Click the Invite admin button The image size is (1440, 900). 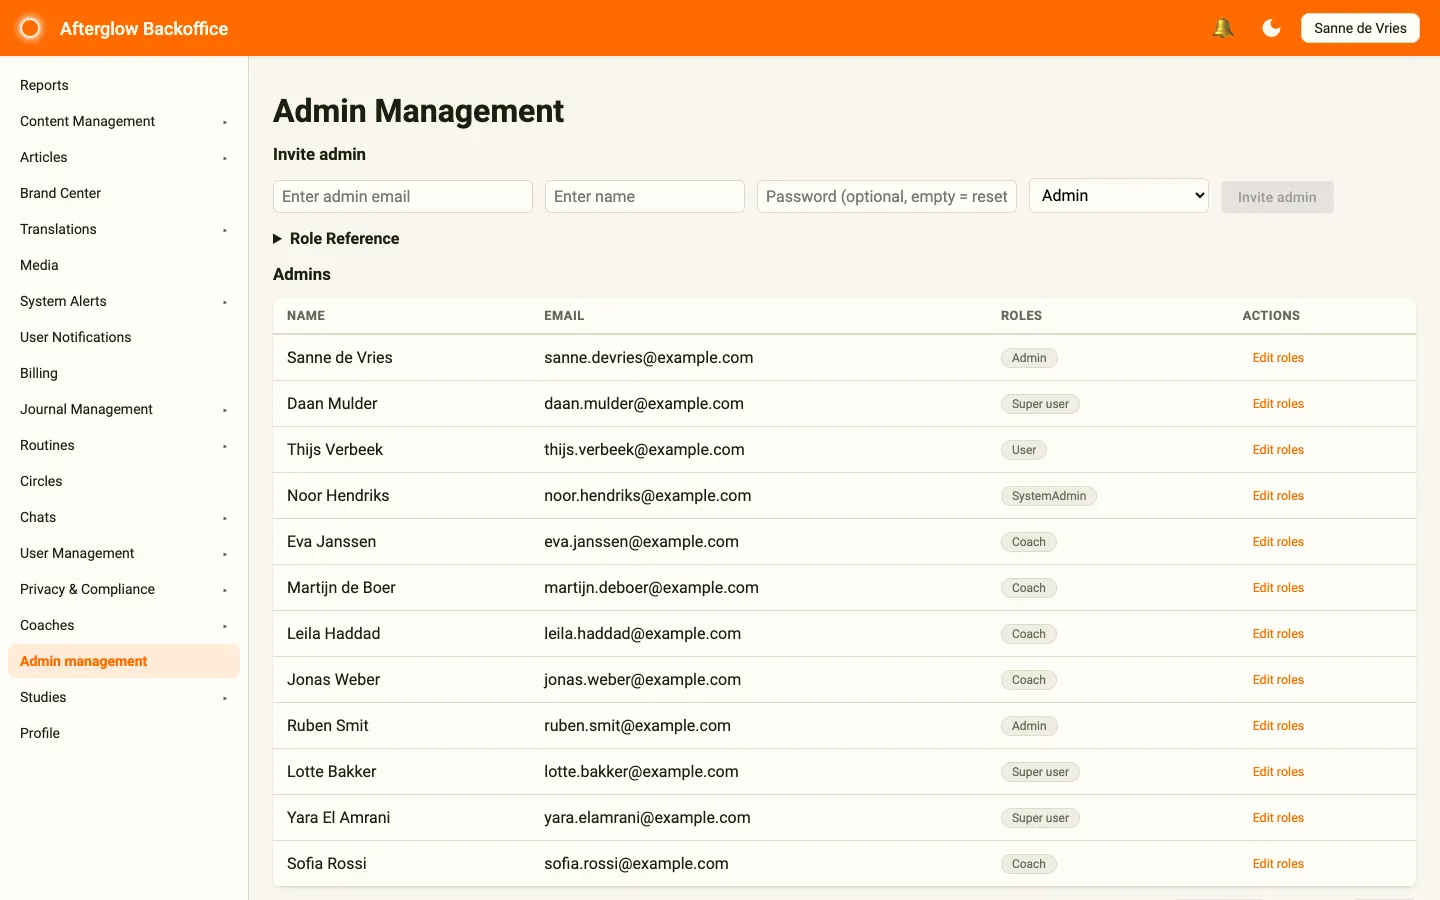1277,197
